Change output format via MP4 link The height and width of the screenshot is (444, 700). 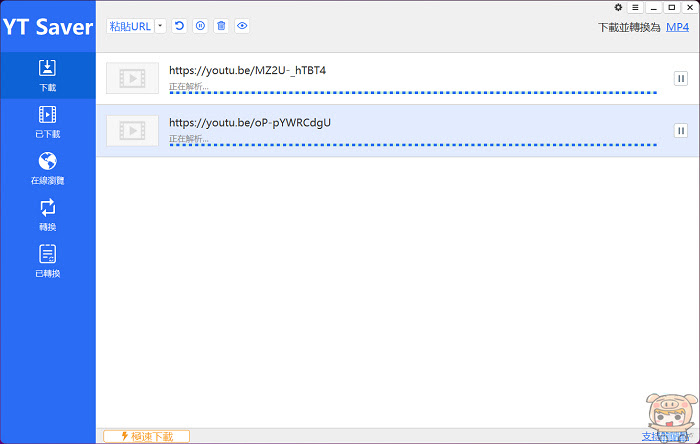pyautogui.click(x=677, y=27)
